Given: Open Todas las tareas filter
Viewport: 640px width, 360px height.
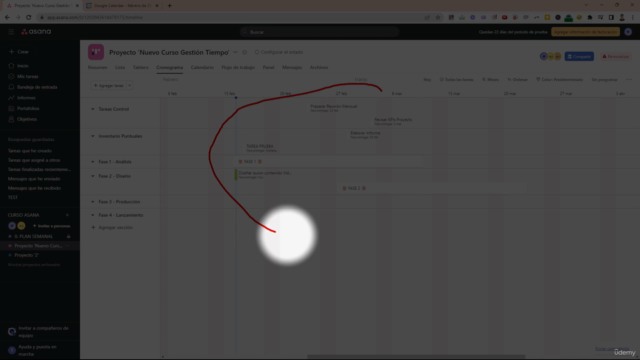Looking at the screenshot, I should click(456, 80).
